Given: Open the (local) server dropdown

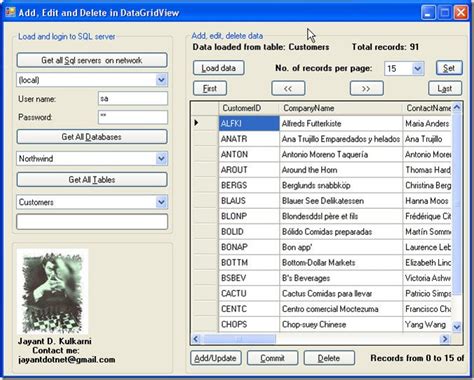Looking at the screenshot, I should click(161, 80).
